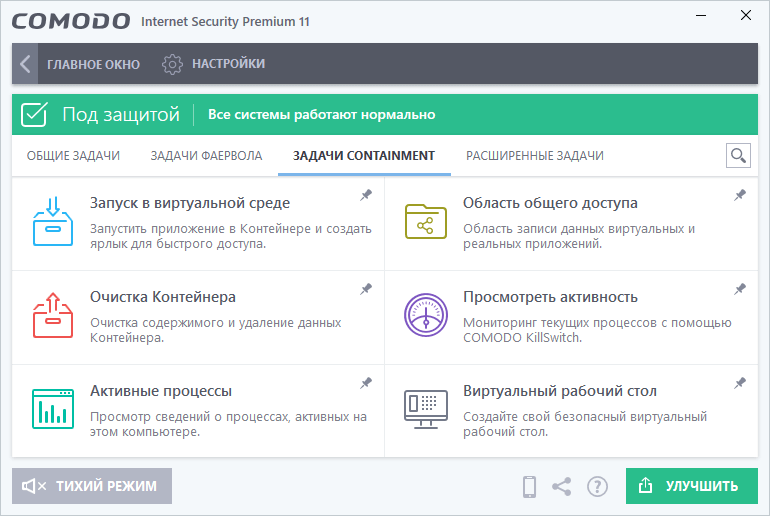Open the mobile phone icon in bottom bar
The width and height of the screenshot is (770, 516).
pyautogui.click(x=529, y=487)
